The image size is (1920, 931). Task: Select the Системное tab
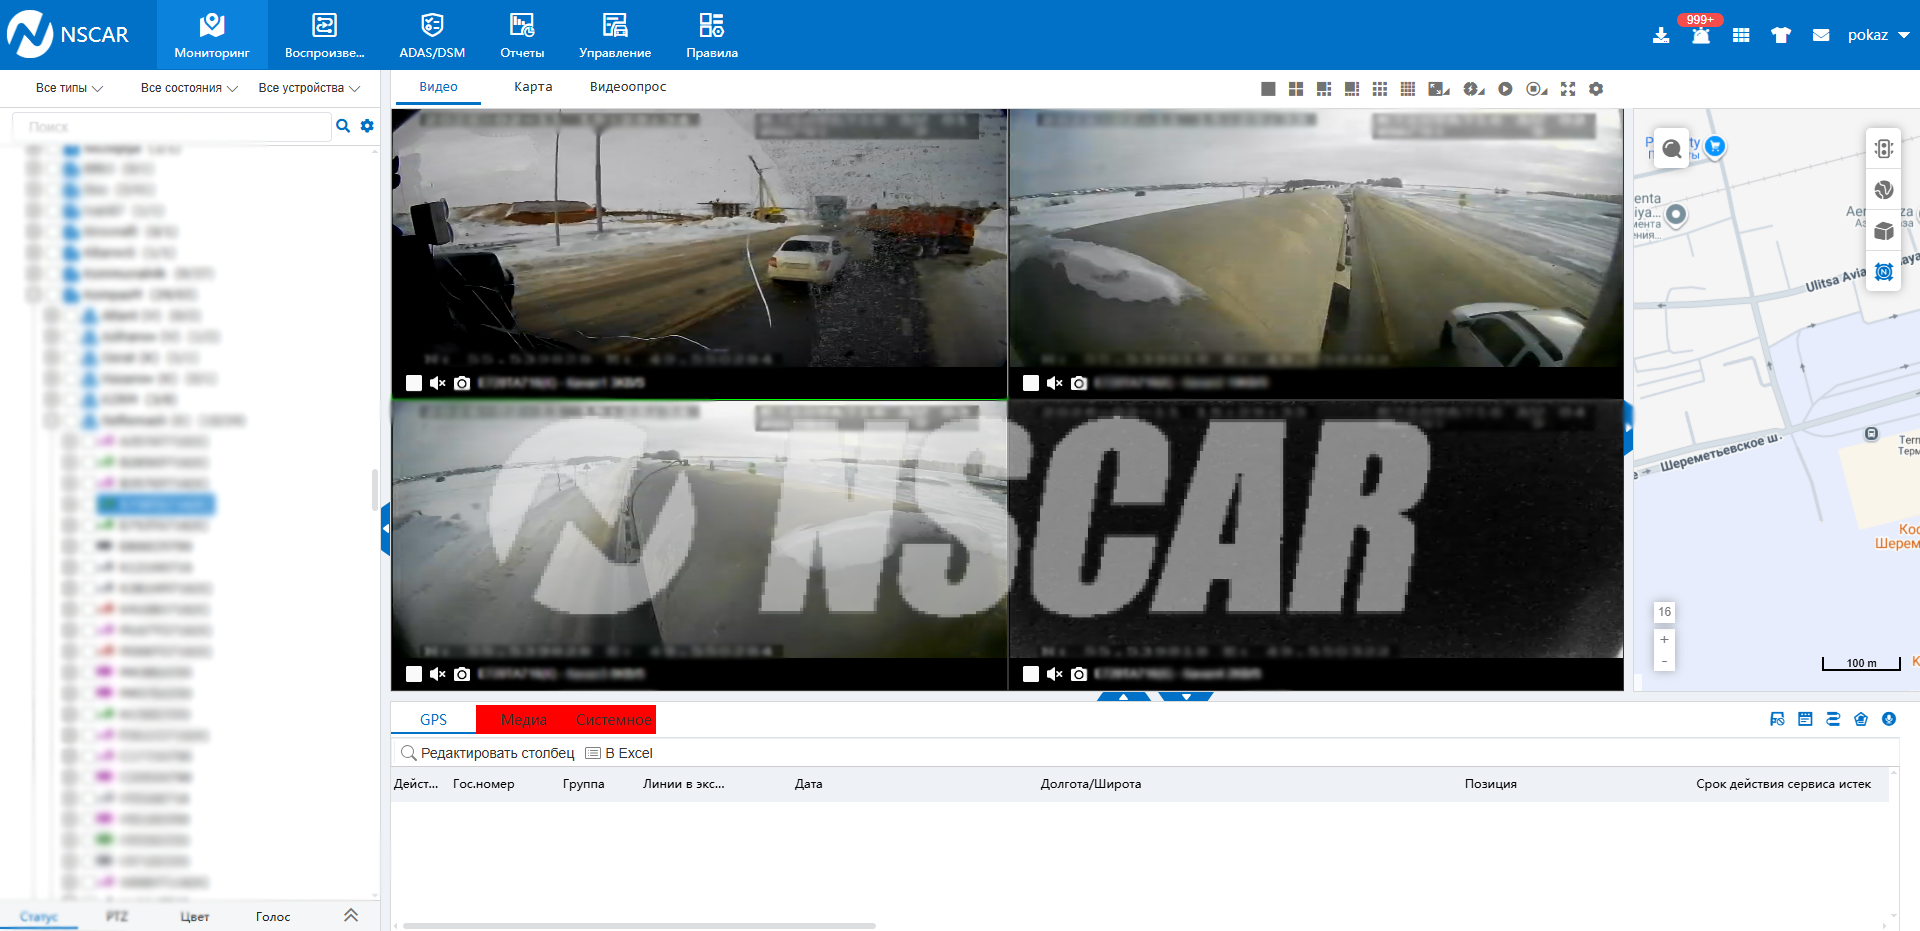[x=613, y=720]
